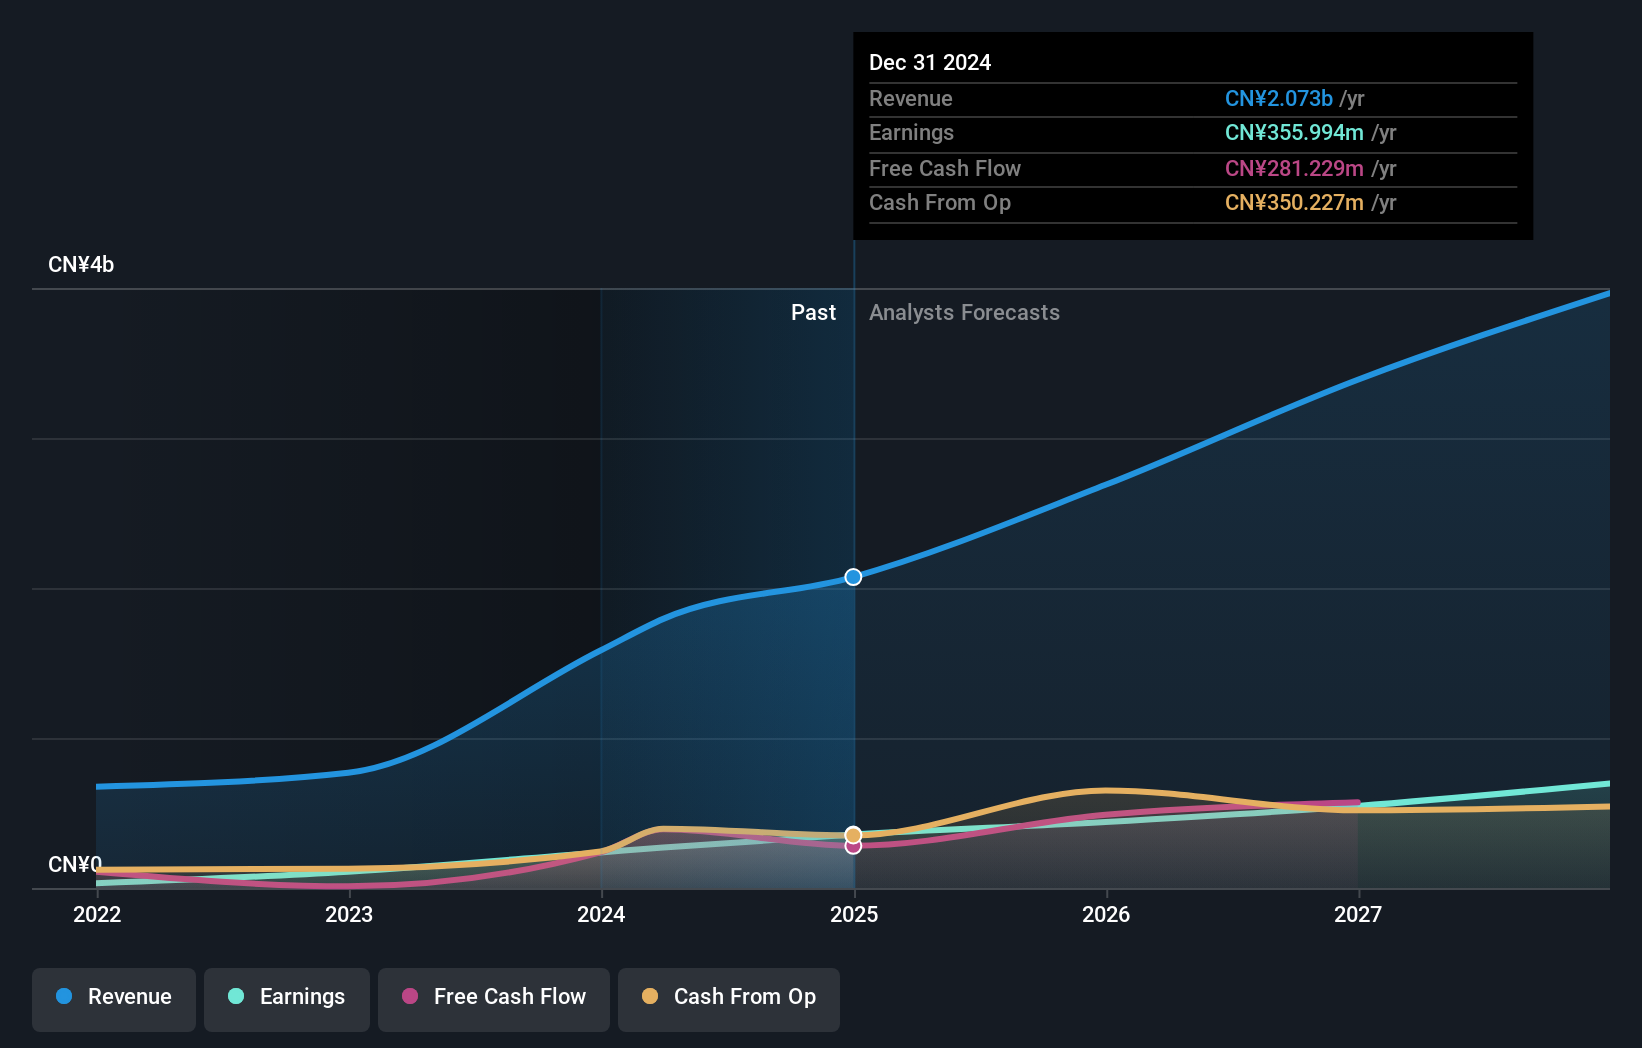Click the CN¥0 y-axis label

75,864
